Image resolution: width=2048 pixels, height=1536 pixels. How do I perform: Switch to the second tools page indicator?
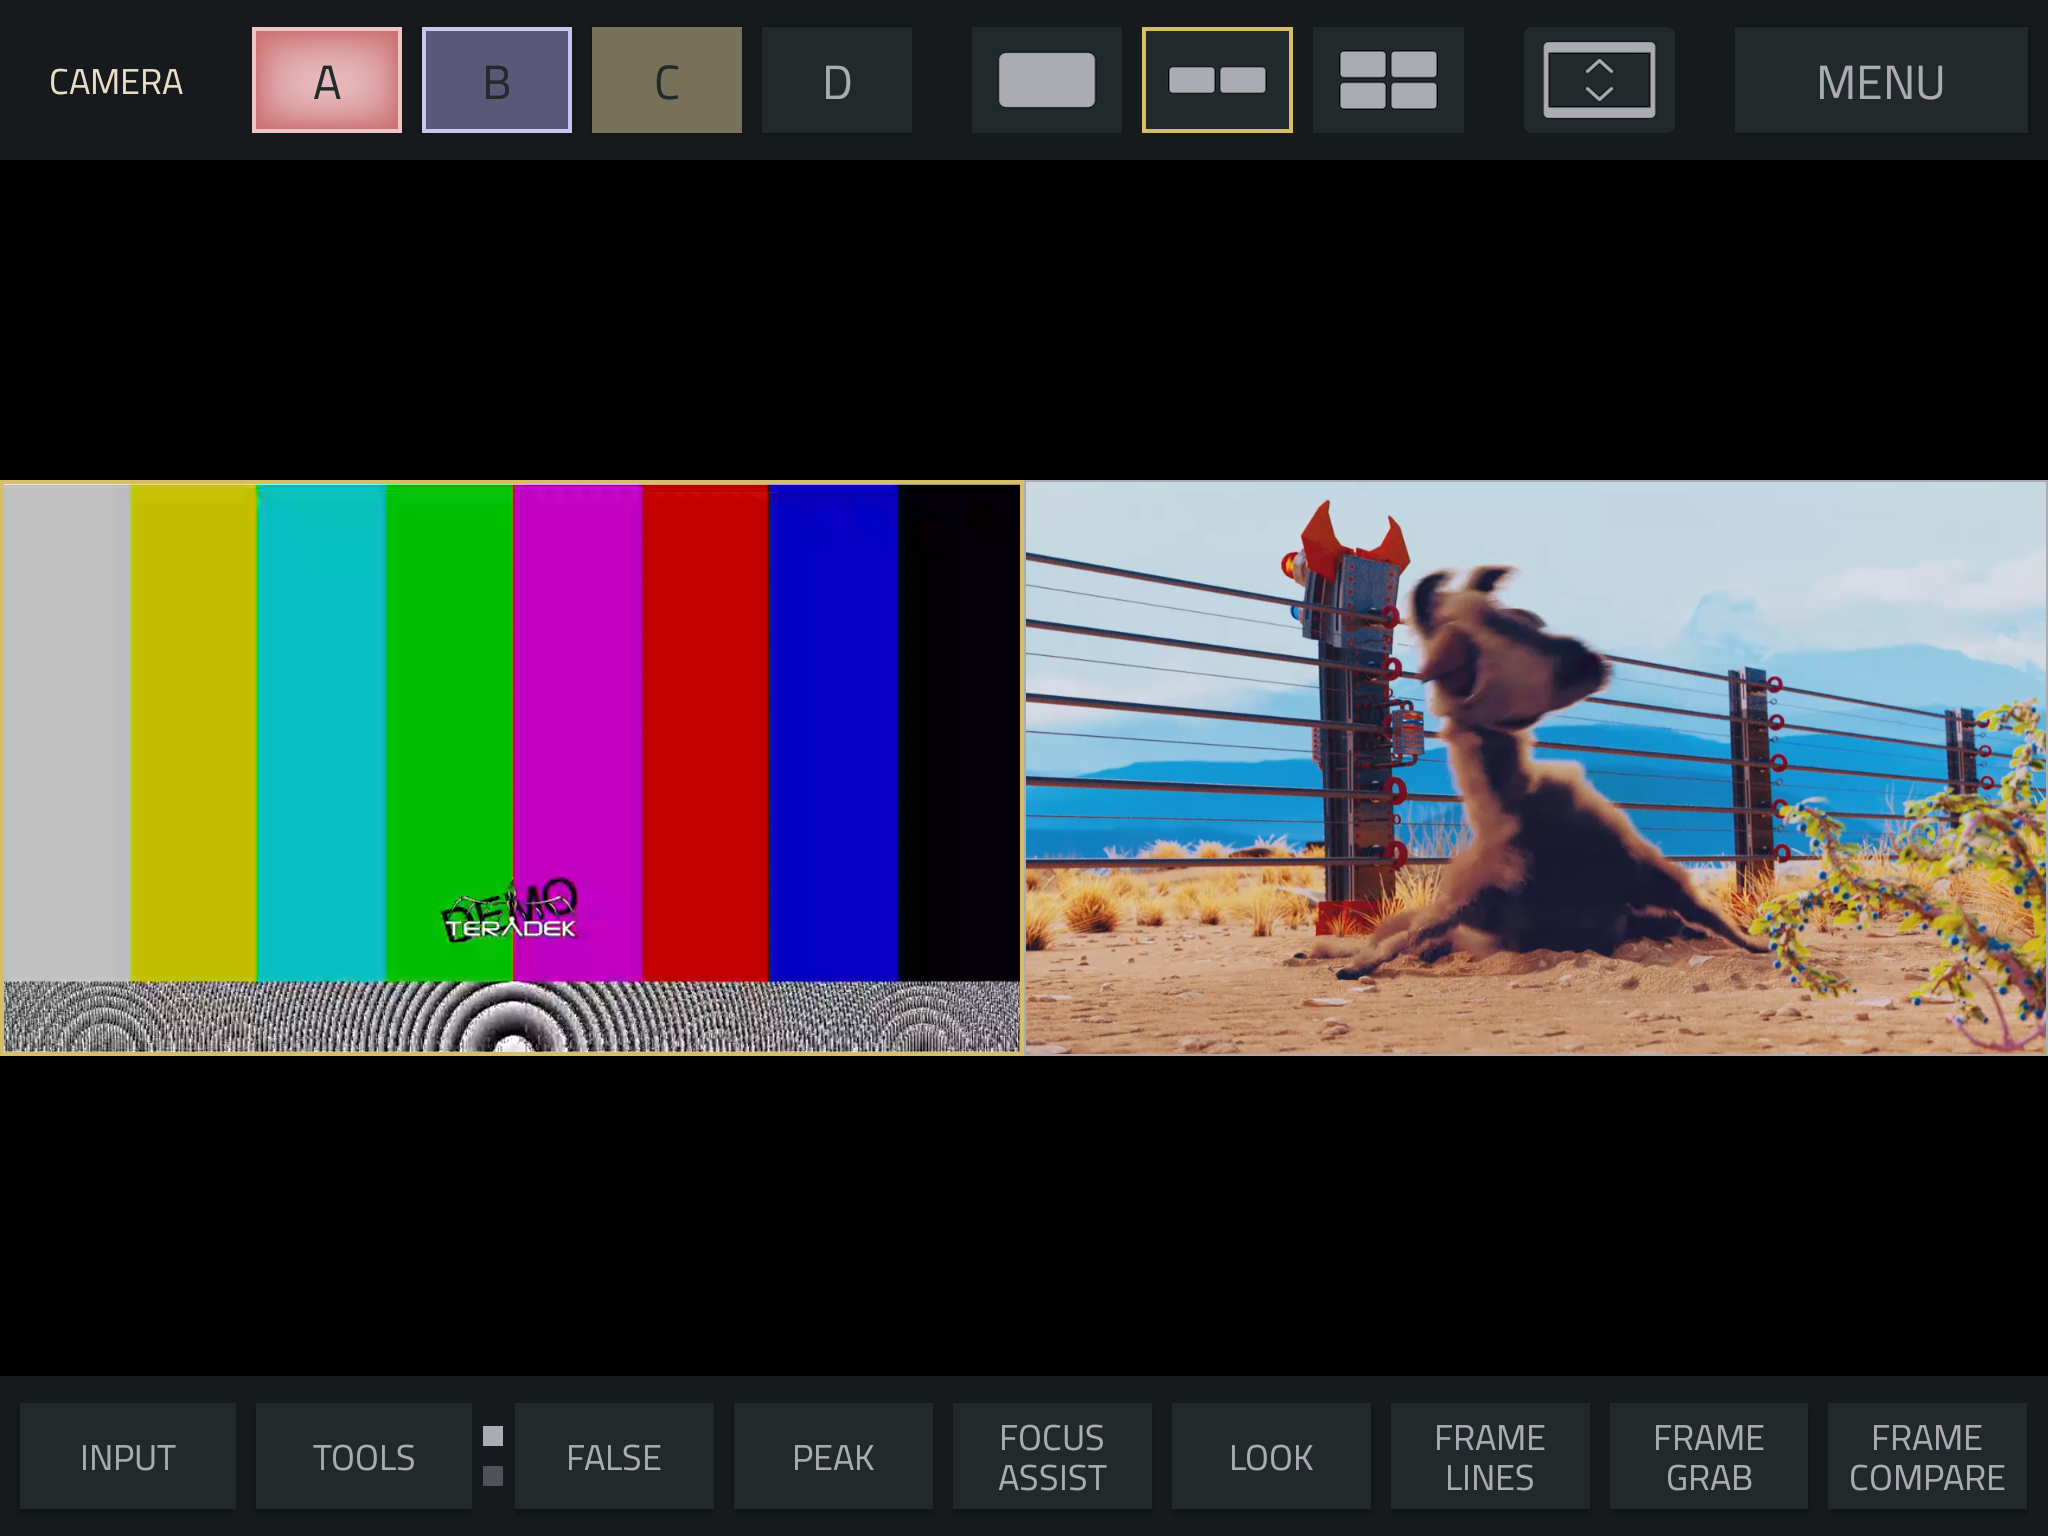(493, 1476)
